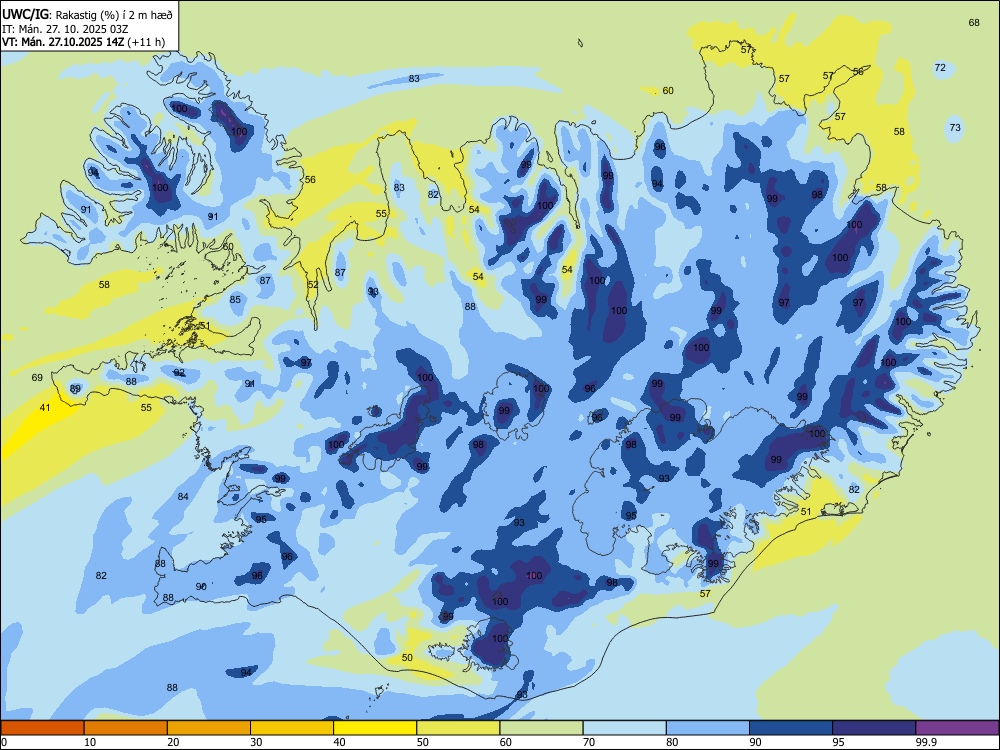The image size is (1000, 750).
Task: Click the map value '68' in the corner
Action: 974,23
